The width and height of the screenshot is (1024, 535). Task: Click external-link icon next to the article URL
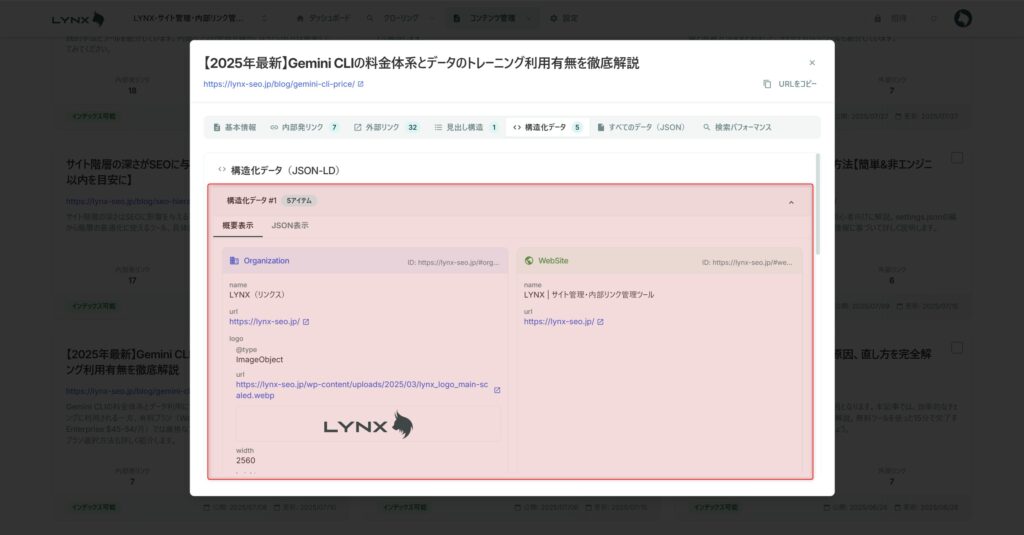pyautogui.click(x=361, y=84)
